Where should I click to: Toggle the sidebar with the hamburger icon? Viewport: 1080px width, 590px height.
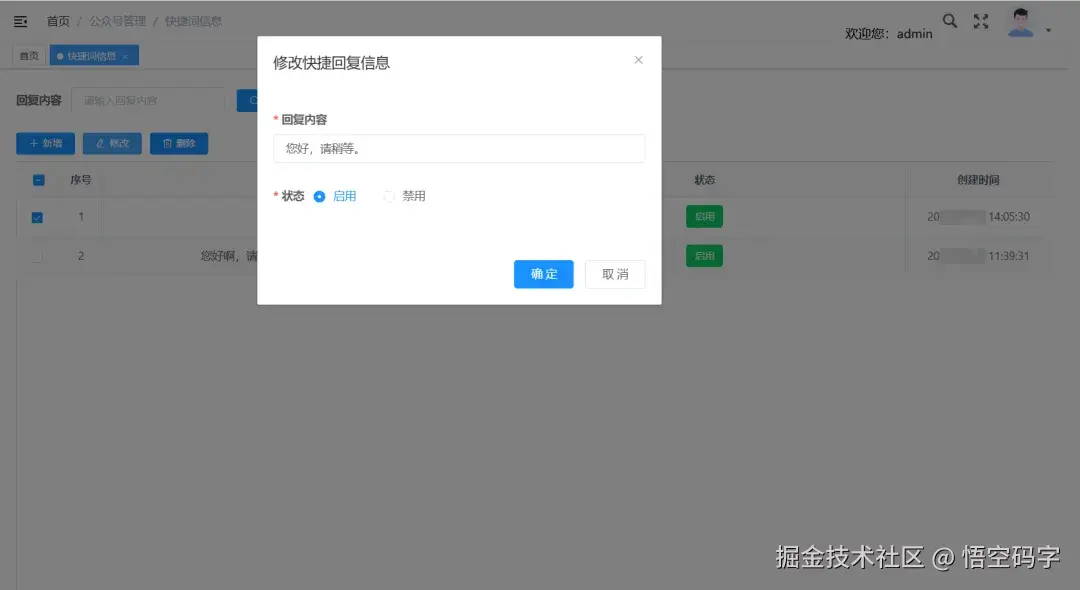(21, 20)
